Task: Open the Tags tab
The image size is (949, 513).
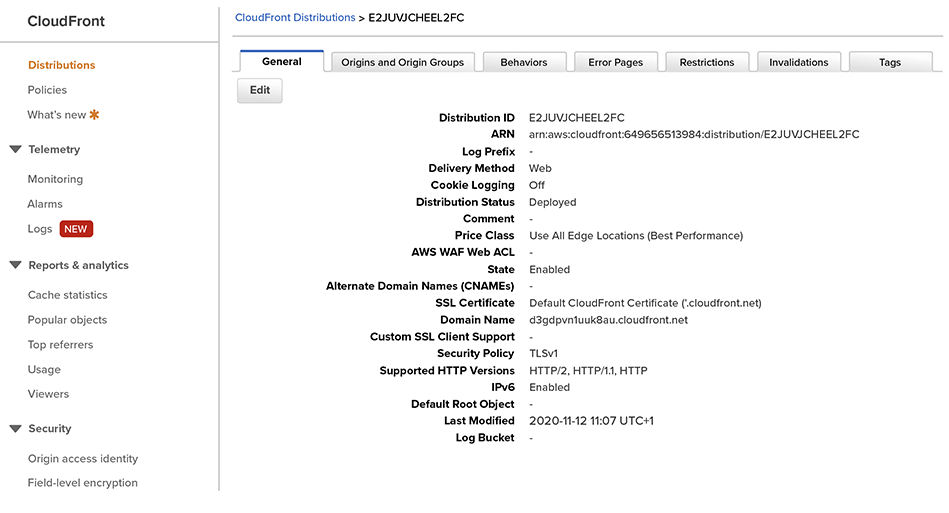Action: click(890, 62)
